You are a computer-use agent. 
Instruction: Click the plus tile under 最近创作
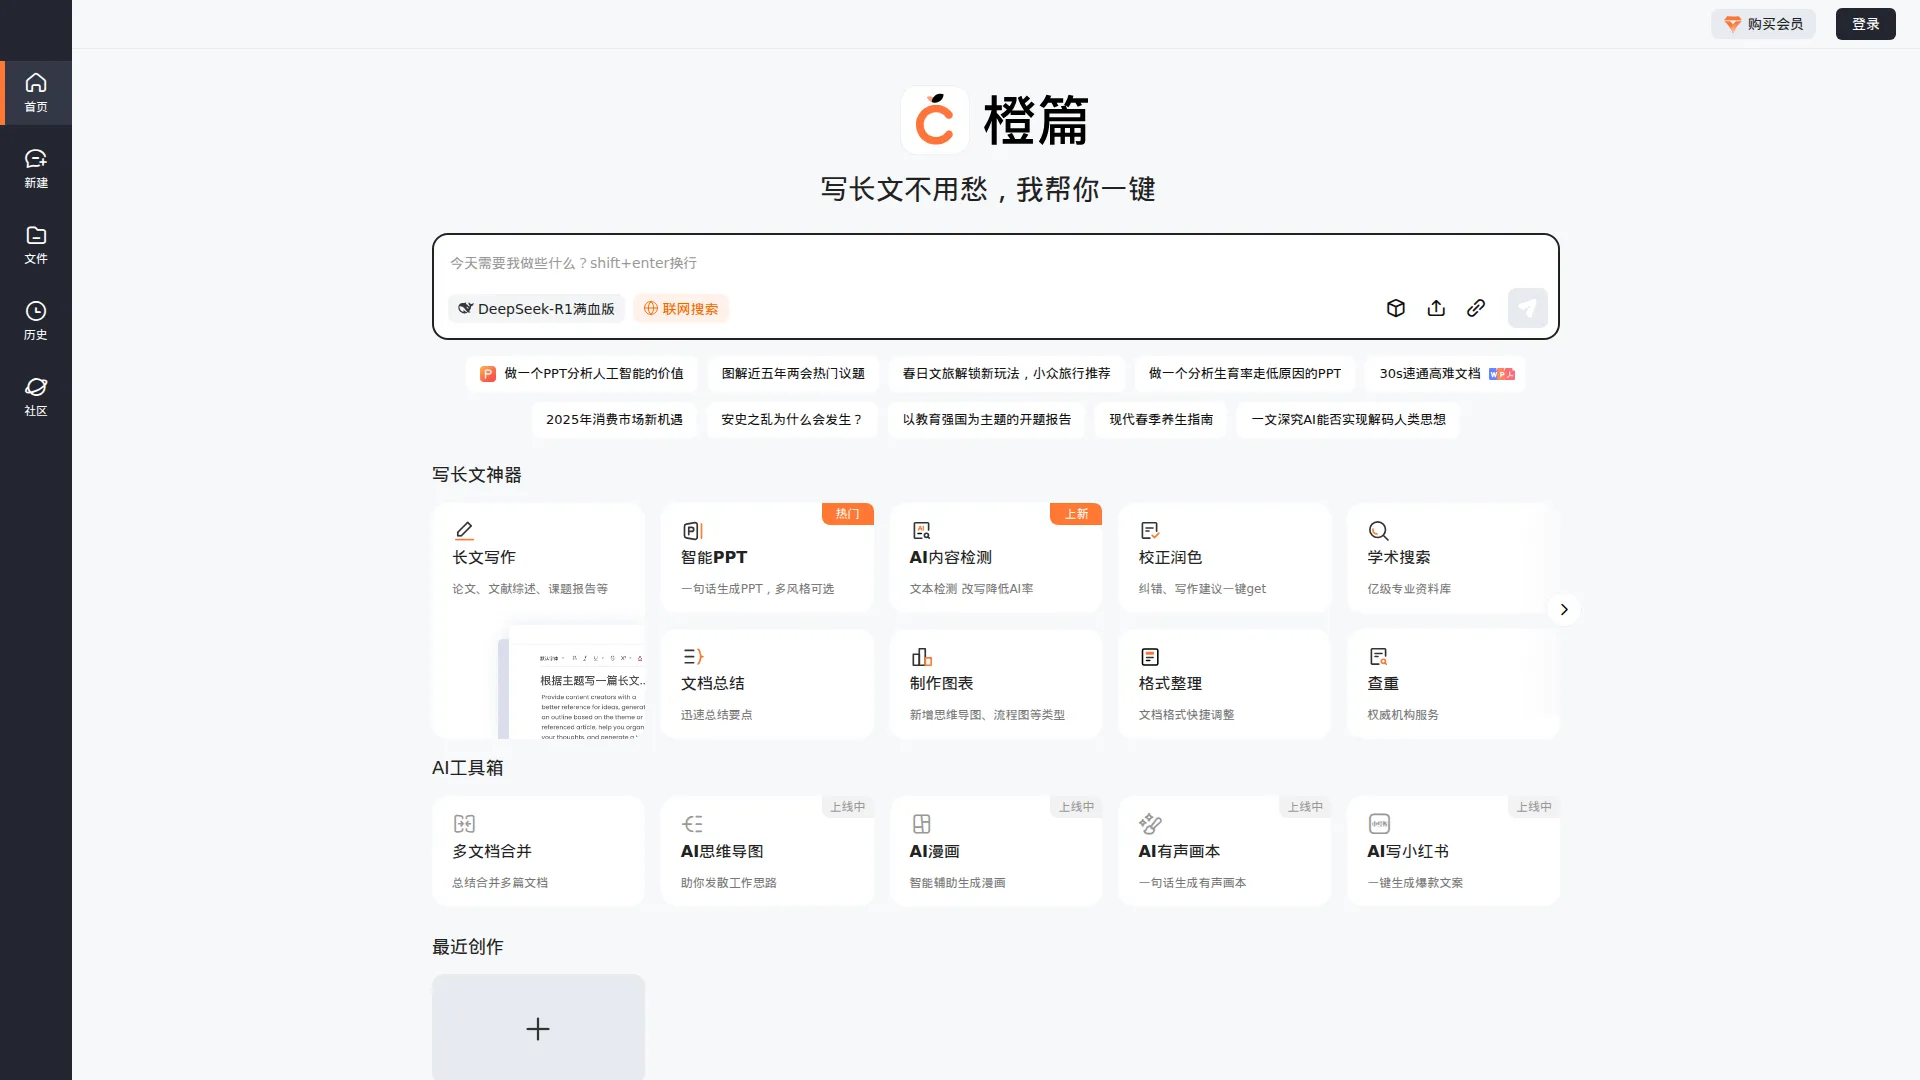pos(538,1028)
